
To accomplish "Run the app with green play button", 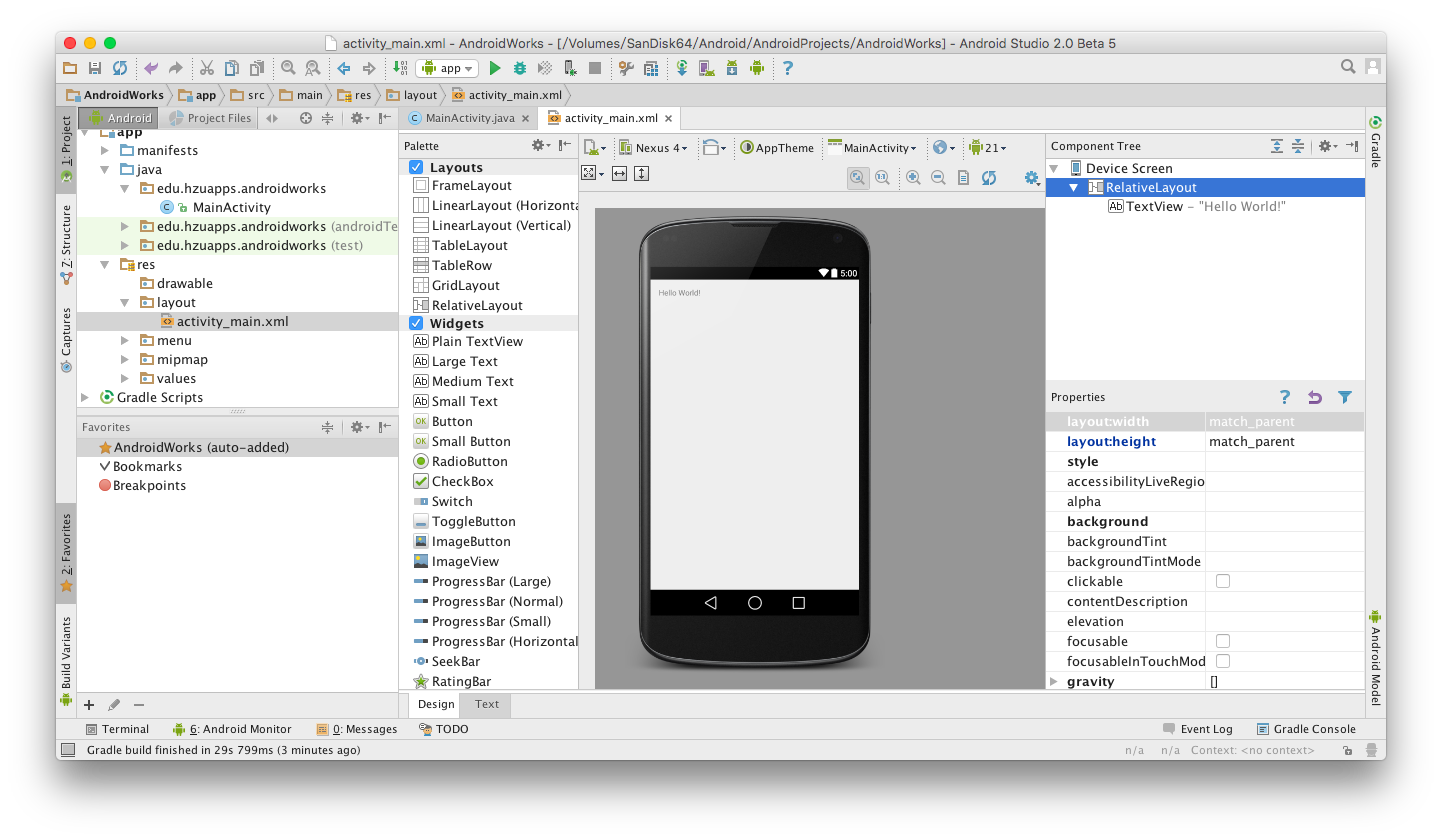I will [495, 68].
